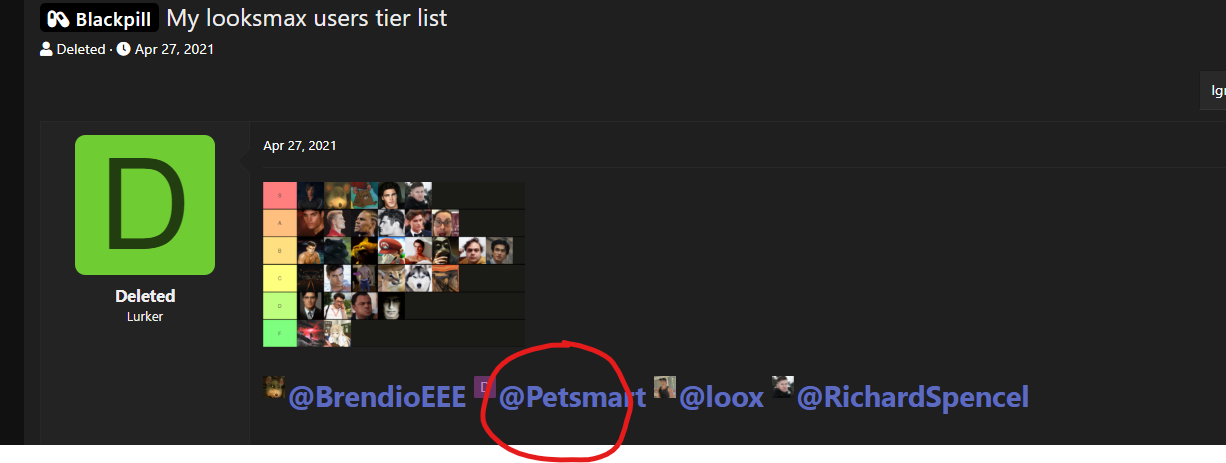Click the thread header Apr 27, 2021 date

pos(174,49)
